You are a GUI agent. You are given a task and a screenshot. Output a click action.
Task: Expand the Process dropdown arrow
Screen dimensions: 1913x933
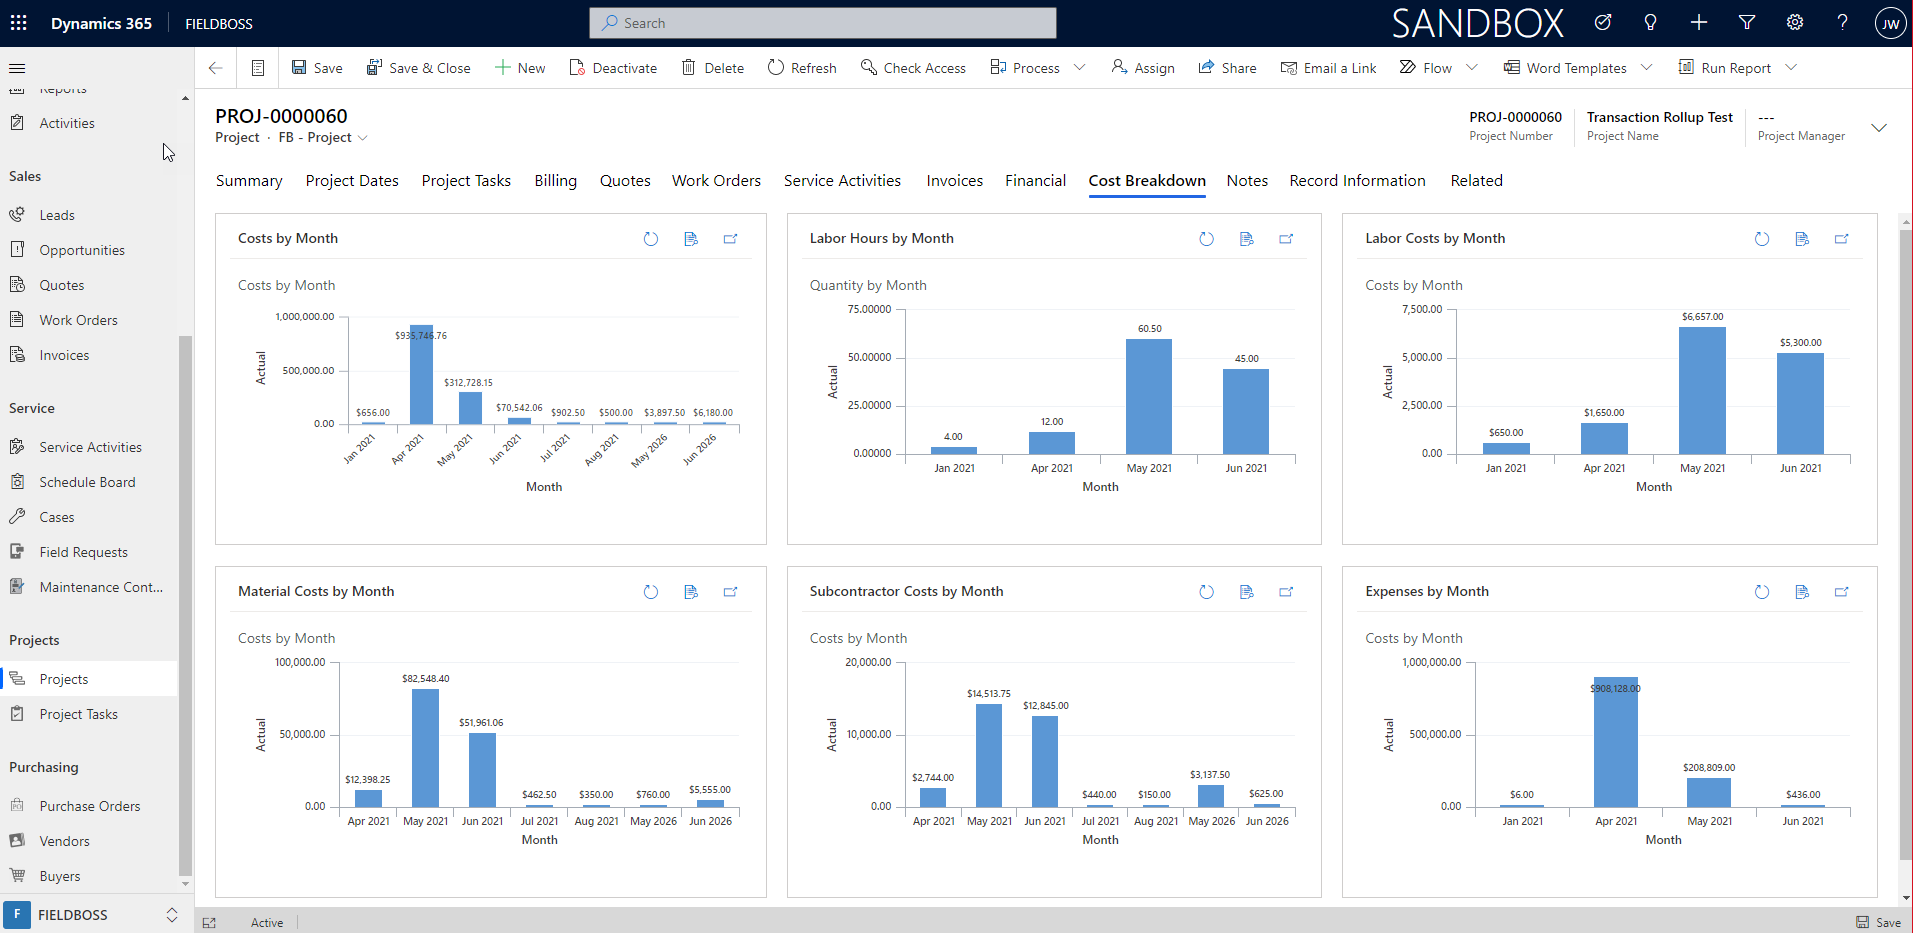tap(1080, 68)
